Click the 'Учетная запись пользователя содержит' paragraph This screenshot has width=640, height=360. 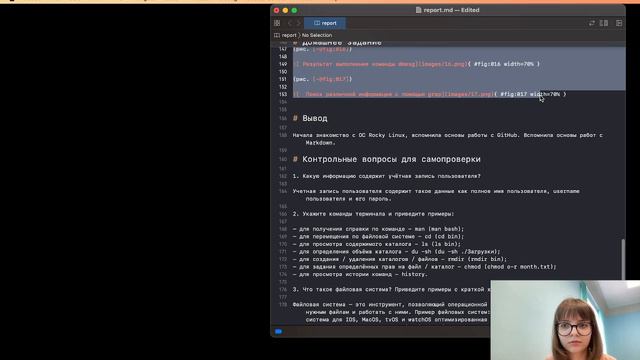(436, 195)
